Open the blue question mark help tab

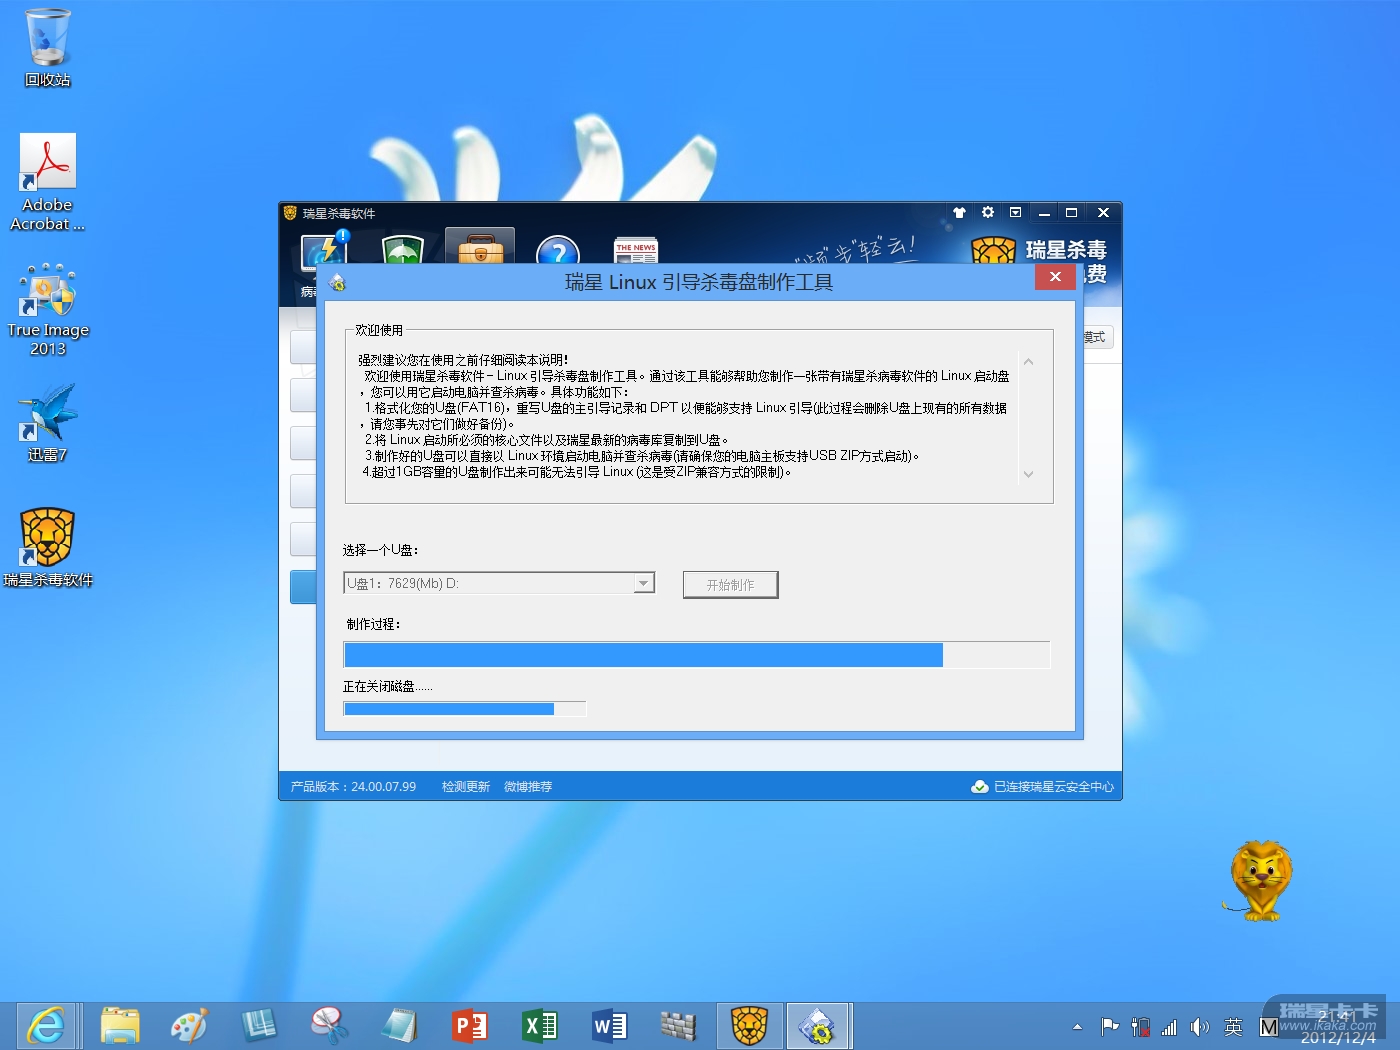click(x=558, y=250)
